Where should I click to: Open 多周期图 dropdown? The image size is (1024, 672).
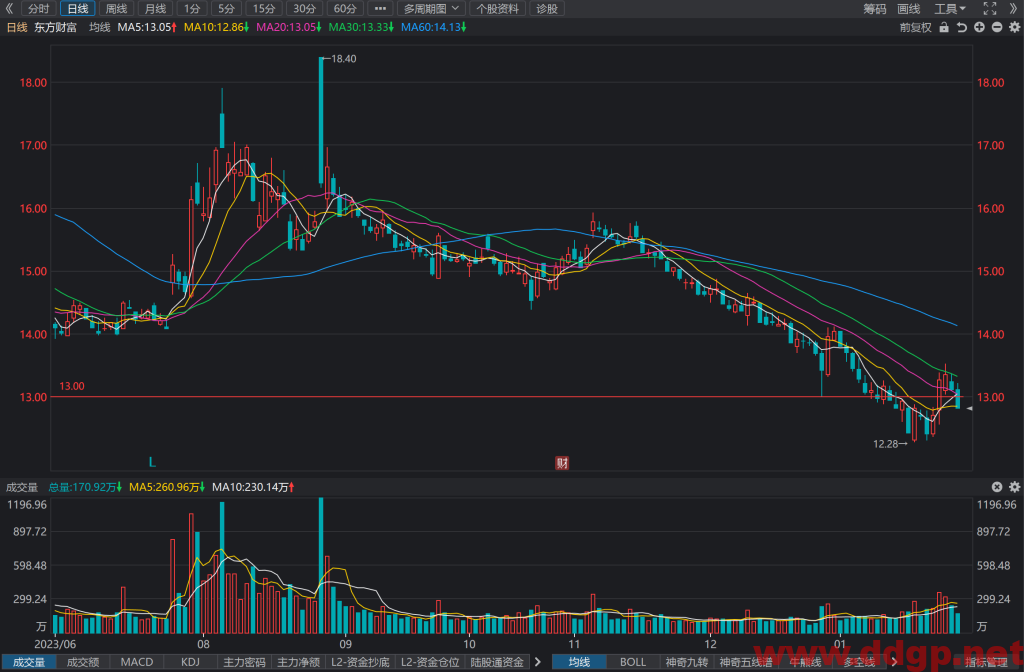tap(431, 8)
